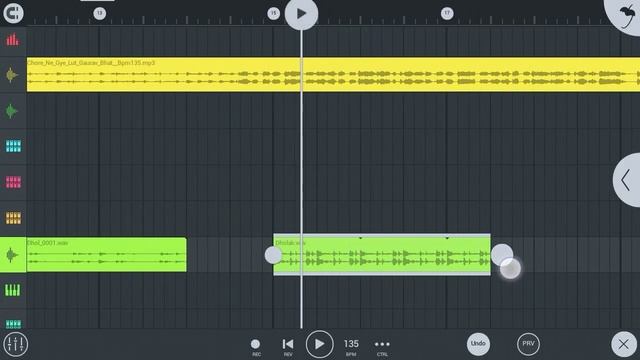
Task: Select the highlighted green Dhol audio track icon
Action: (x=13, y=255)
